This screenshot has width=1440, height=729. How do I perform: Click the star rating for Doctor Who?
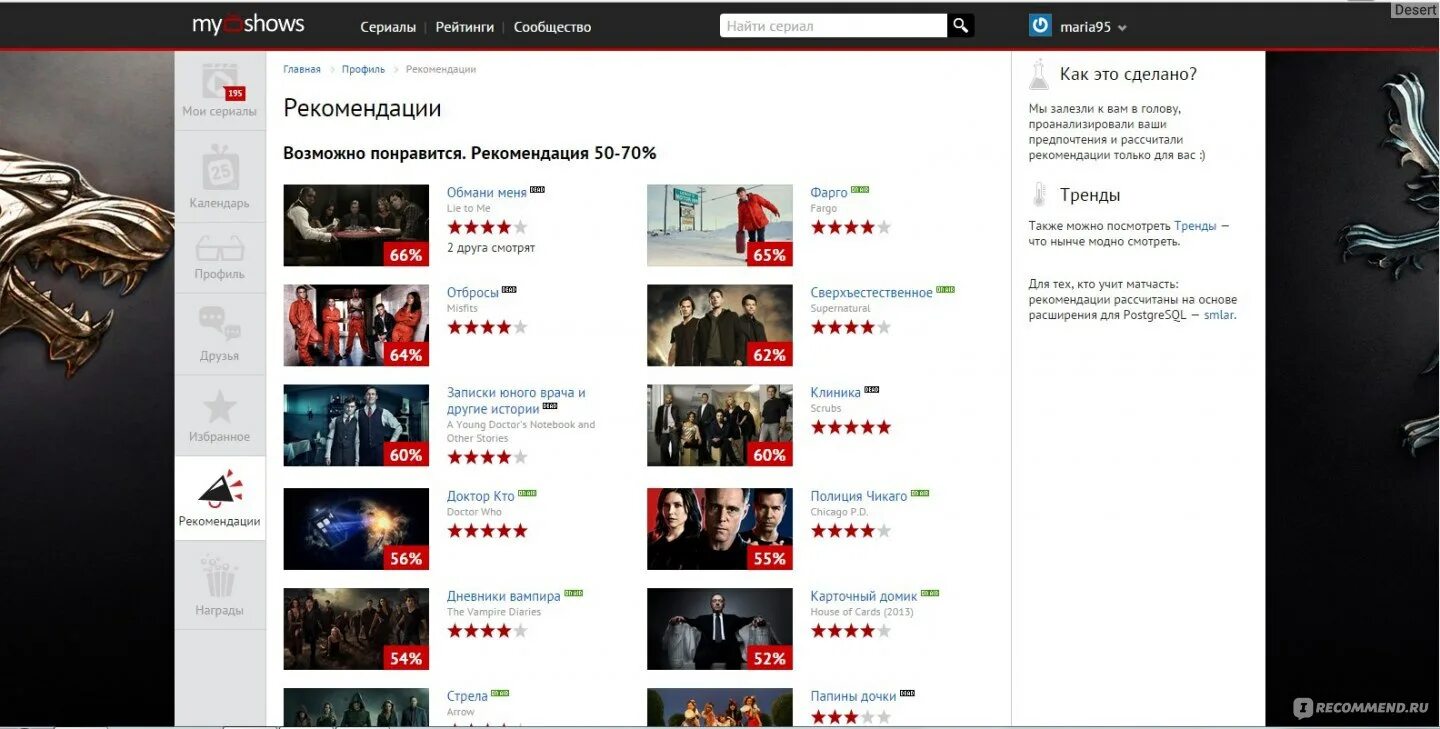(487, 531)
